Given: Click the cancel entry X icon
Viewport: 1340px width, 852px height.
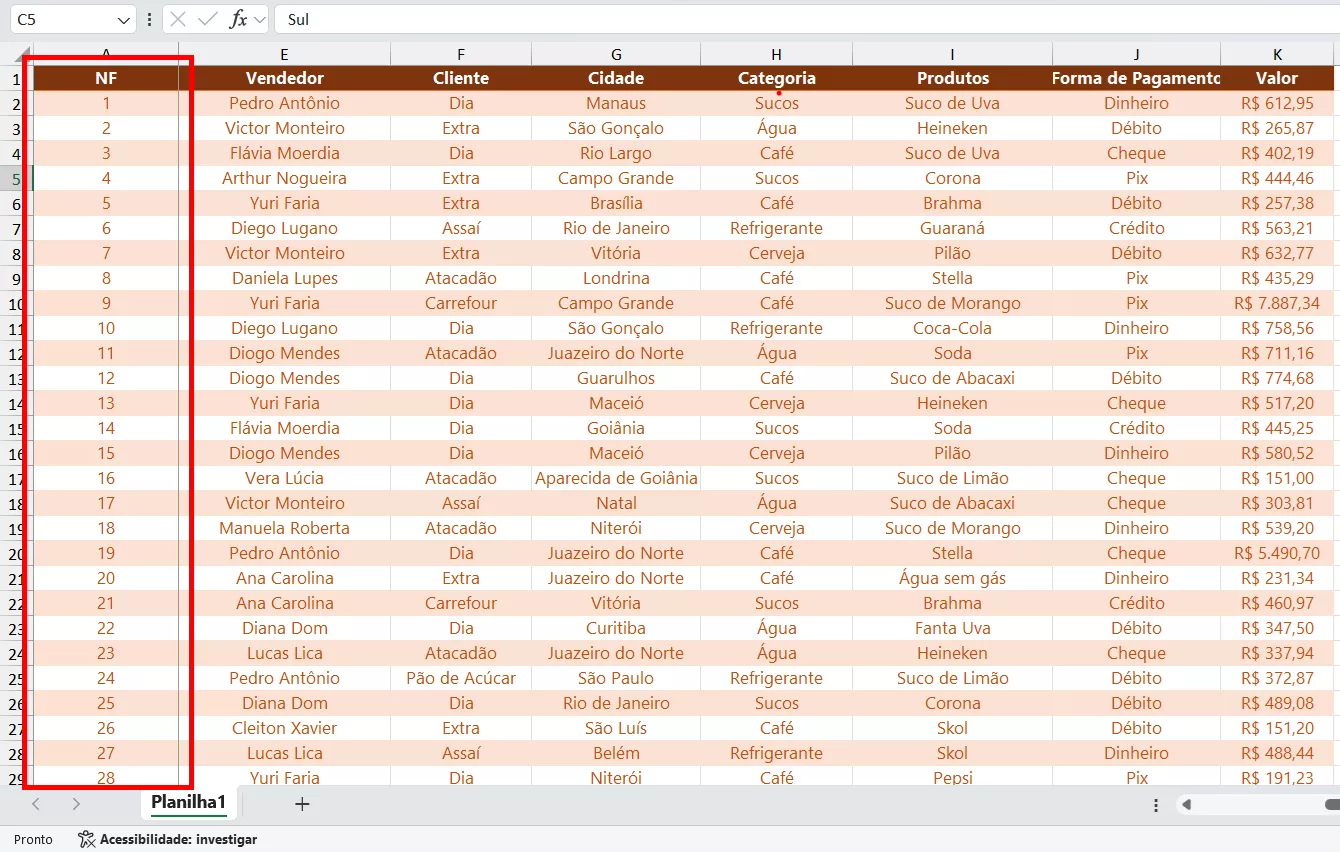Looking at the screenshot, I should 178,20.
